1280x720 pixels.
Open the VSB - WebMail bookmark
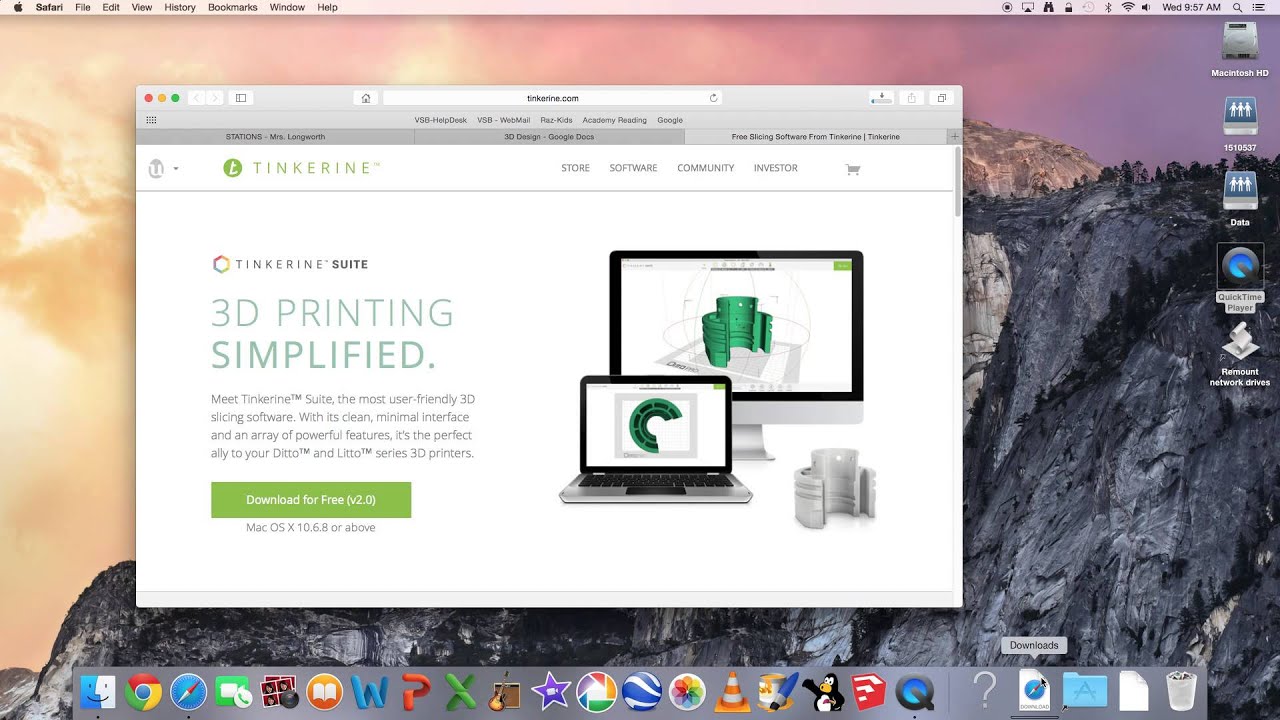(504, 120)
